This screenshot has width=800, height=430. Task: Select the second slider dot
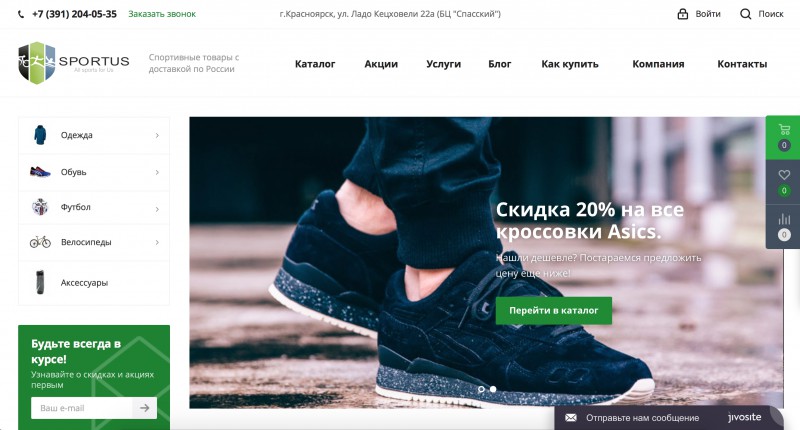click(493, 389)
